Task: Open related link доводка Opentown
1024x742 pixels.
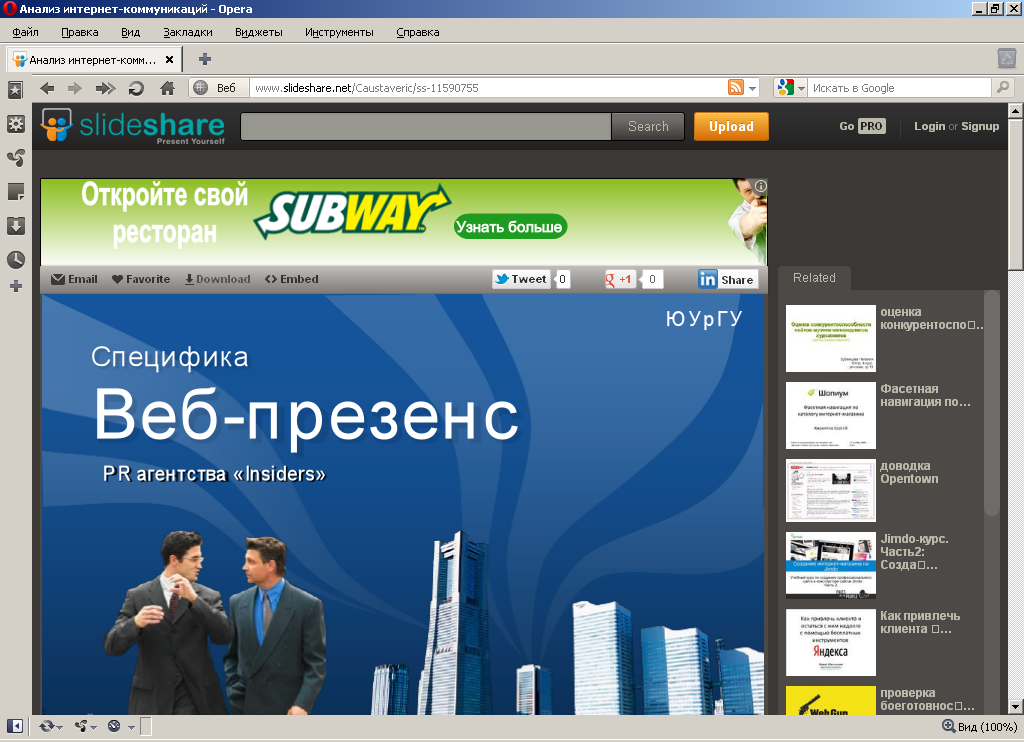Action: point(909,472)
